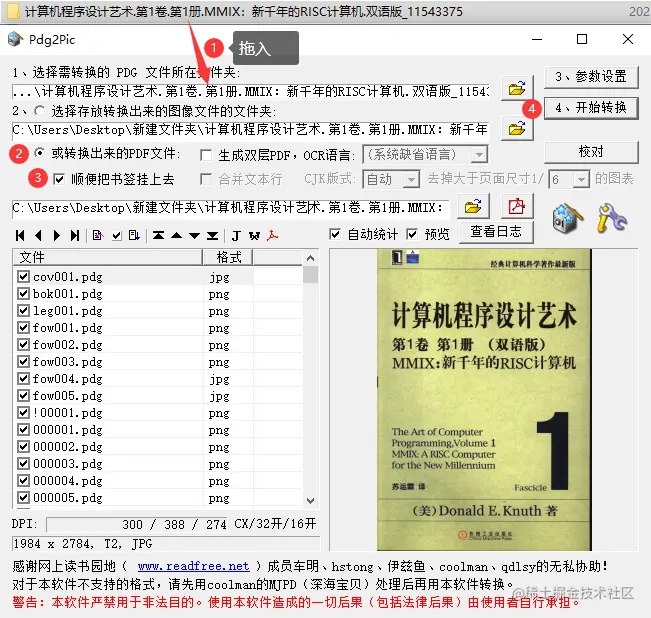Click the wrench and key tools icon
The height and width of the screenshot is (618, 651).
612,217
